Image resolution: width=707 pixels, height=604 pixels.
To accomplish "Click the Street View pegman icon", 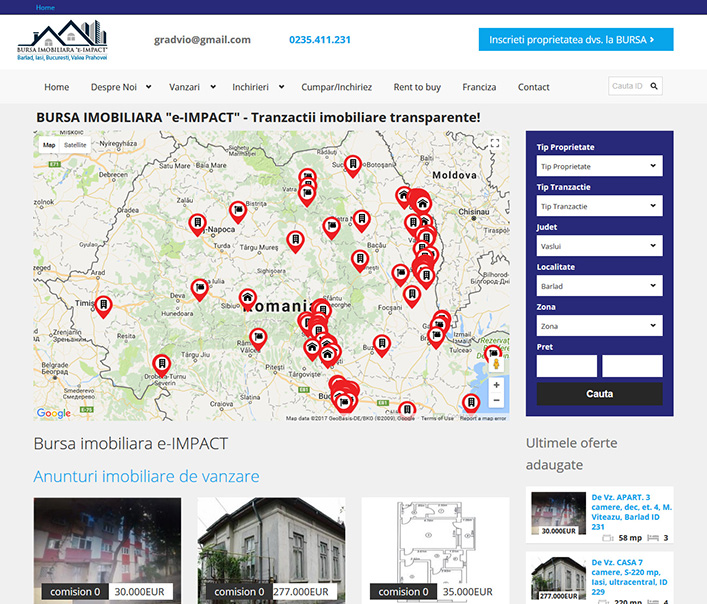I will [x=496, y=364].
